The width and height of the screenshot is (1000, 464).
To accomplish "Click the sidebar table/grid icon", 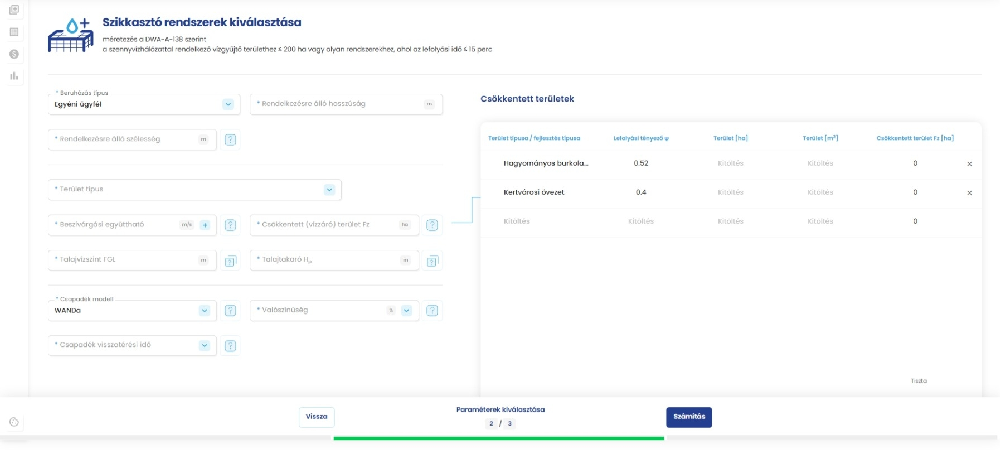I will coord(14,32).
